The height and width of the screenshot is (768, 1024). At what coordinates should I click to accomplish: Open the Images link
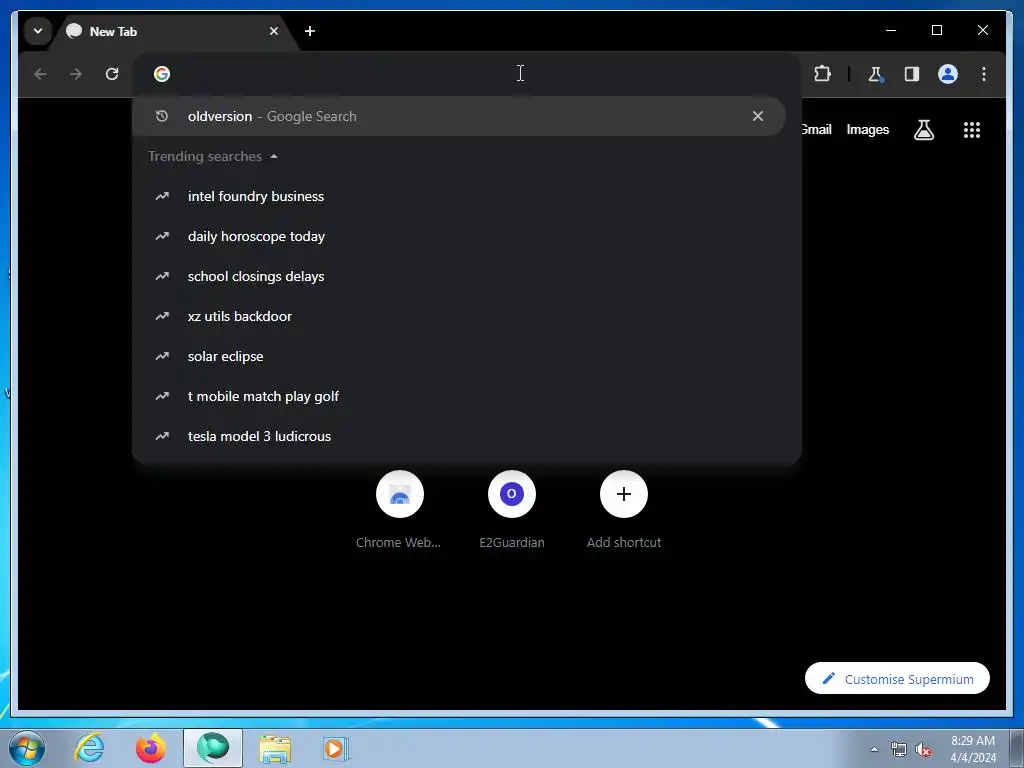click(867, 129)
